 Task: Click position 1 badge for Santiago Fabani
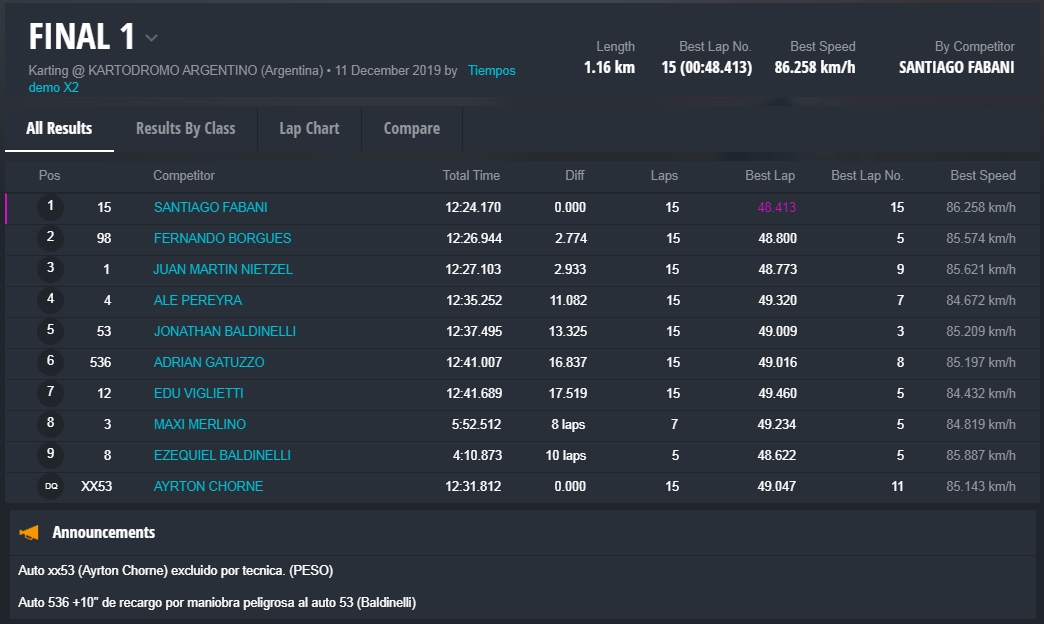(x=50, y=208)
